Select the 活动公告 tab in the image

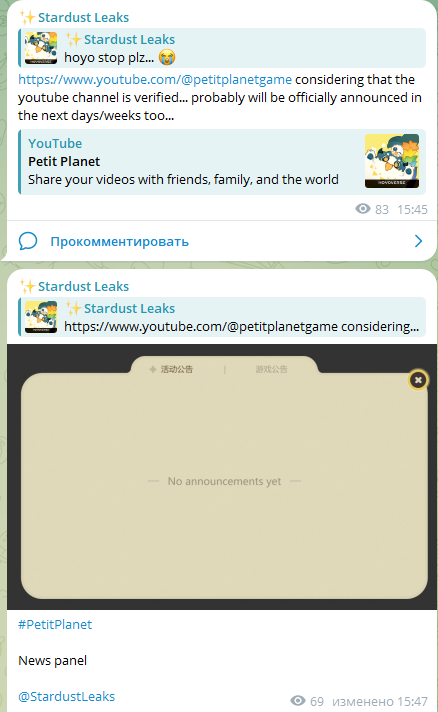pyautogui.click(x=172, y=369)
